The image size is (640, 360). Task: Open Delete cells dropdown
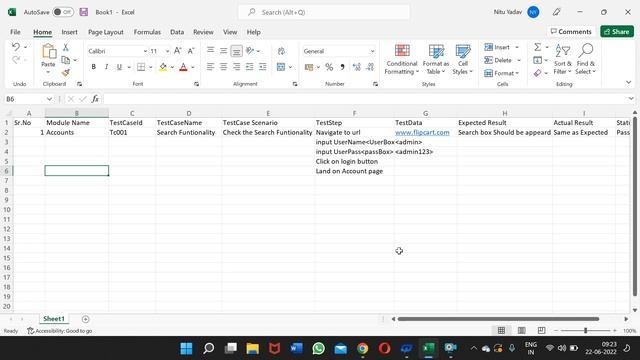click(x=519, y=60)
